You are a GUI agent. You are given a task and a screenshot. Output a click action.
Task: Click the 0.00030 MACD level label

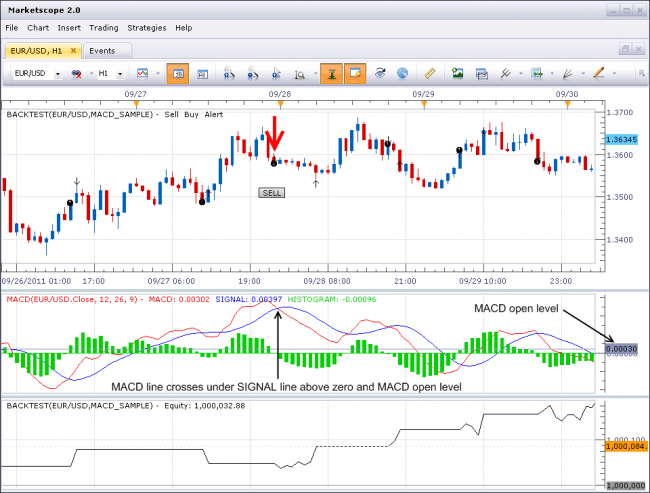[621, 349]
